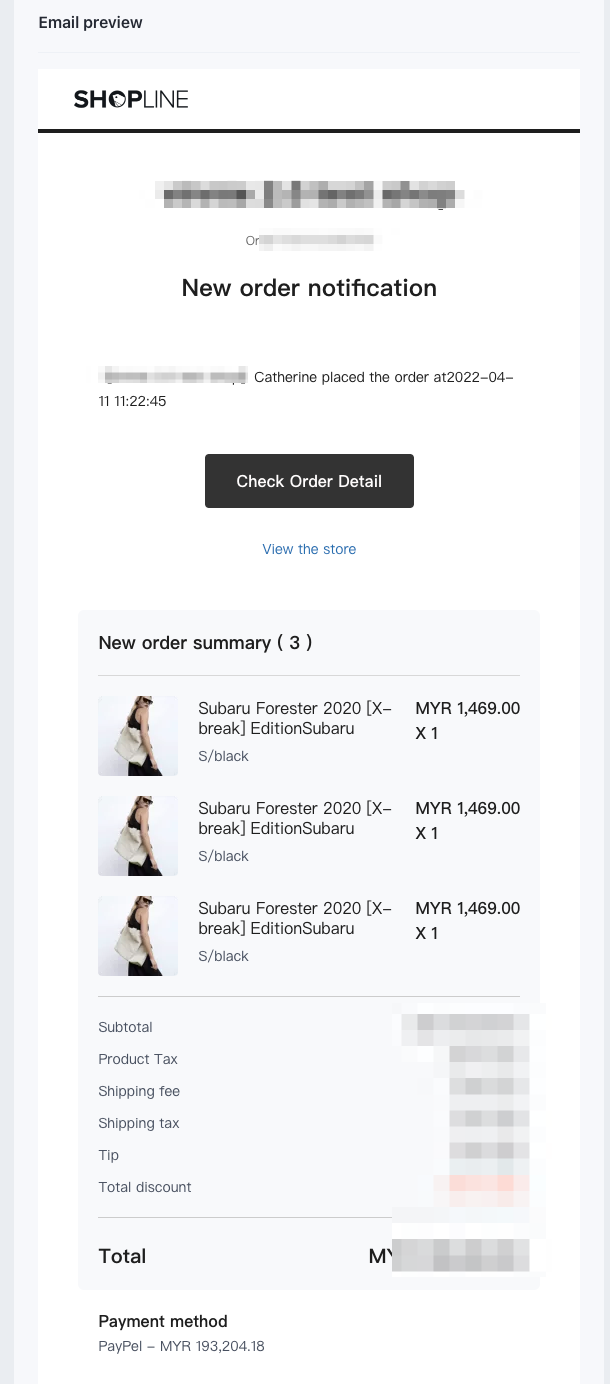Click the New order notification title
This screenshot has width=610, height=1384.
309,288
